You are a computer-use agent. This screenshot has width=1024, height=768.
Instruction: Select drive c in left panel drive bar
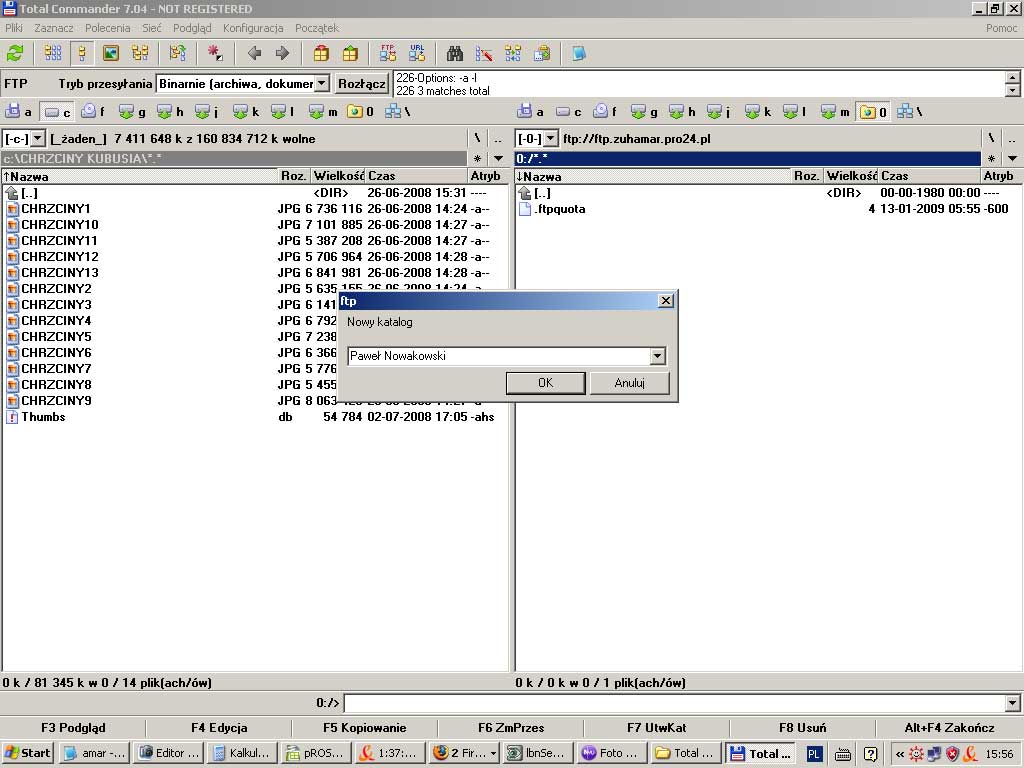click(59, 112)
